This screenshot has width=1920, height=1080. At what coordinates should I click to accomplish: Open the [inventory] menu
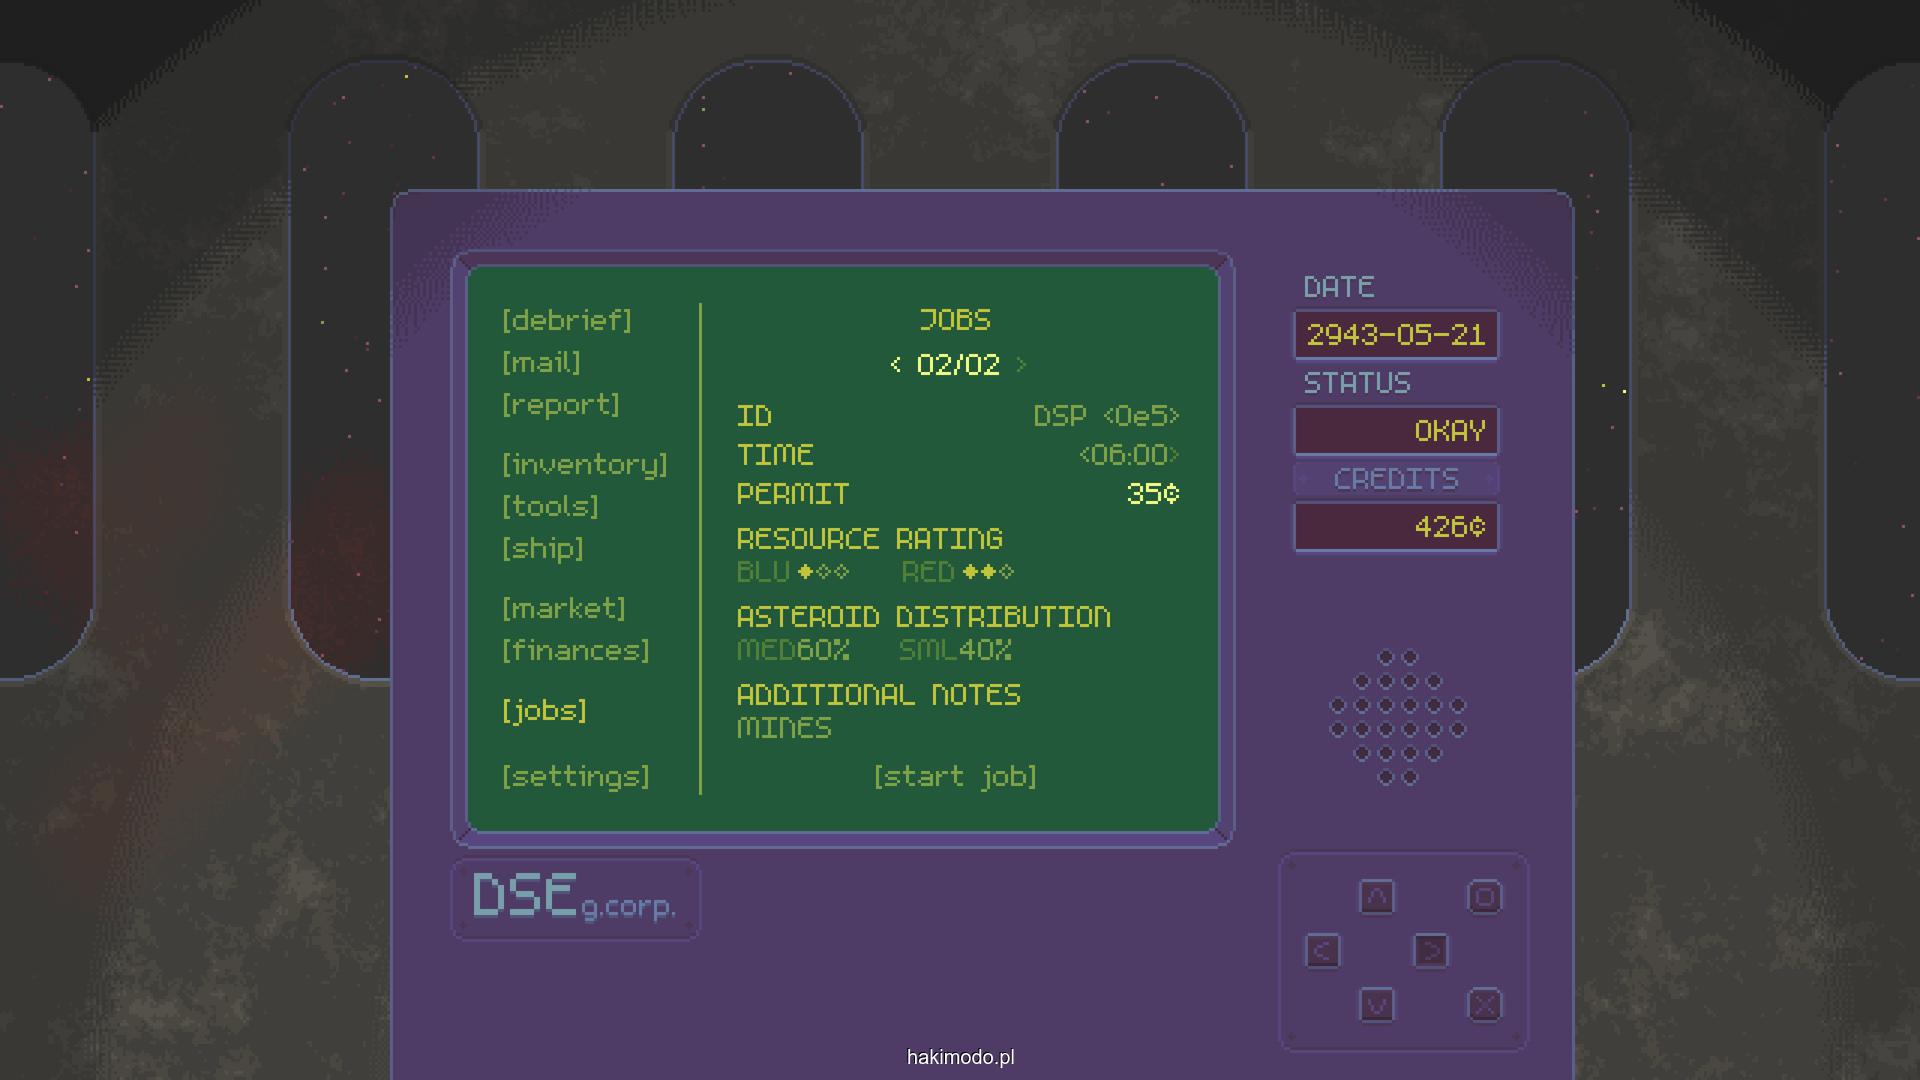(x=584, y=464)
